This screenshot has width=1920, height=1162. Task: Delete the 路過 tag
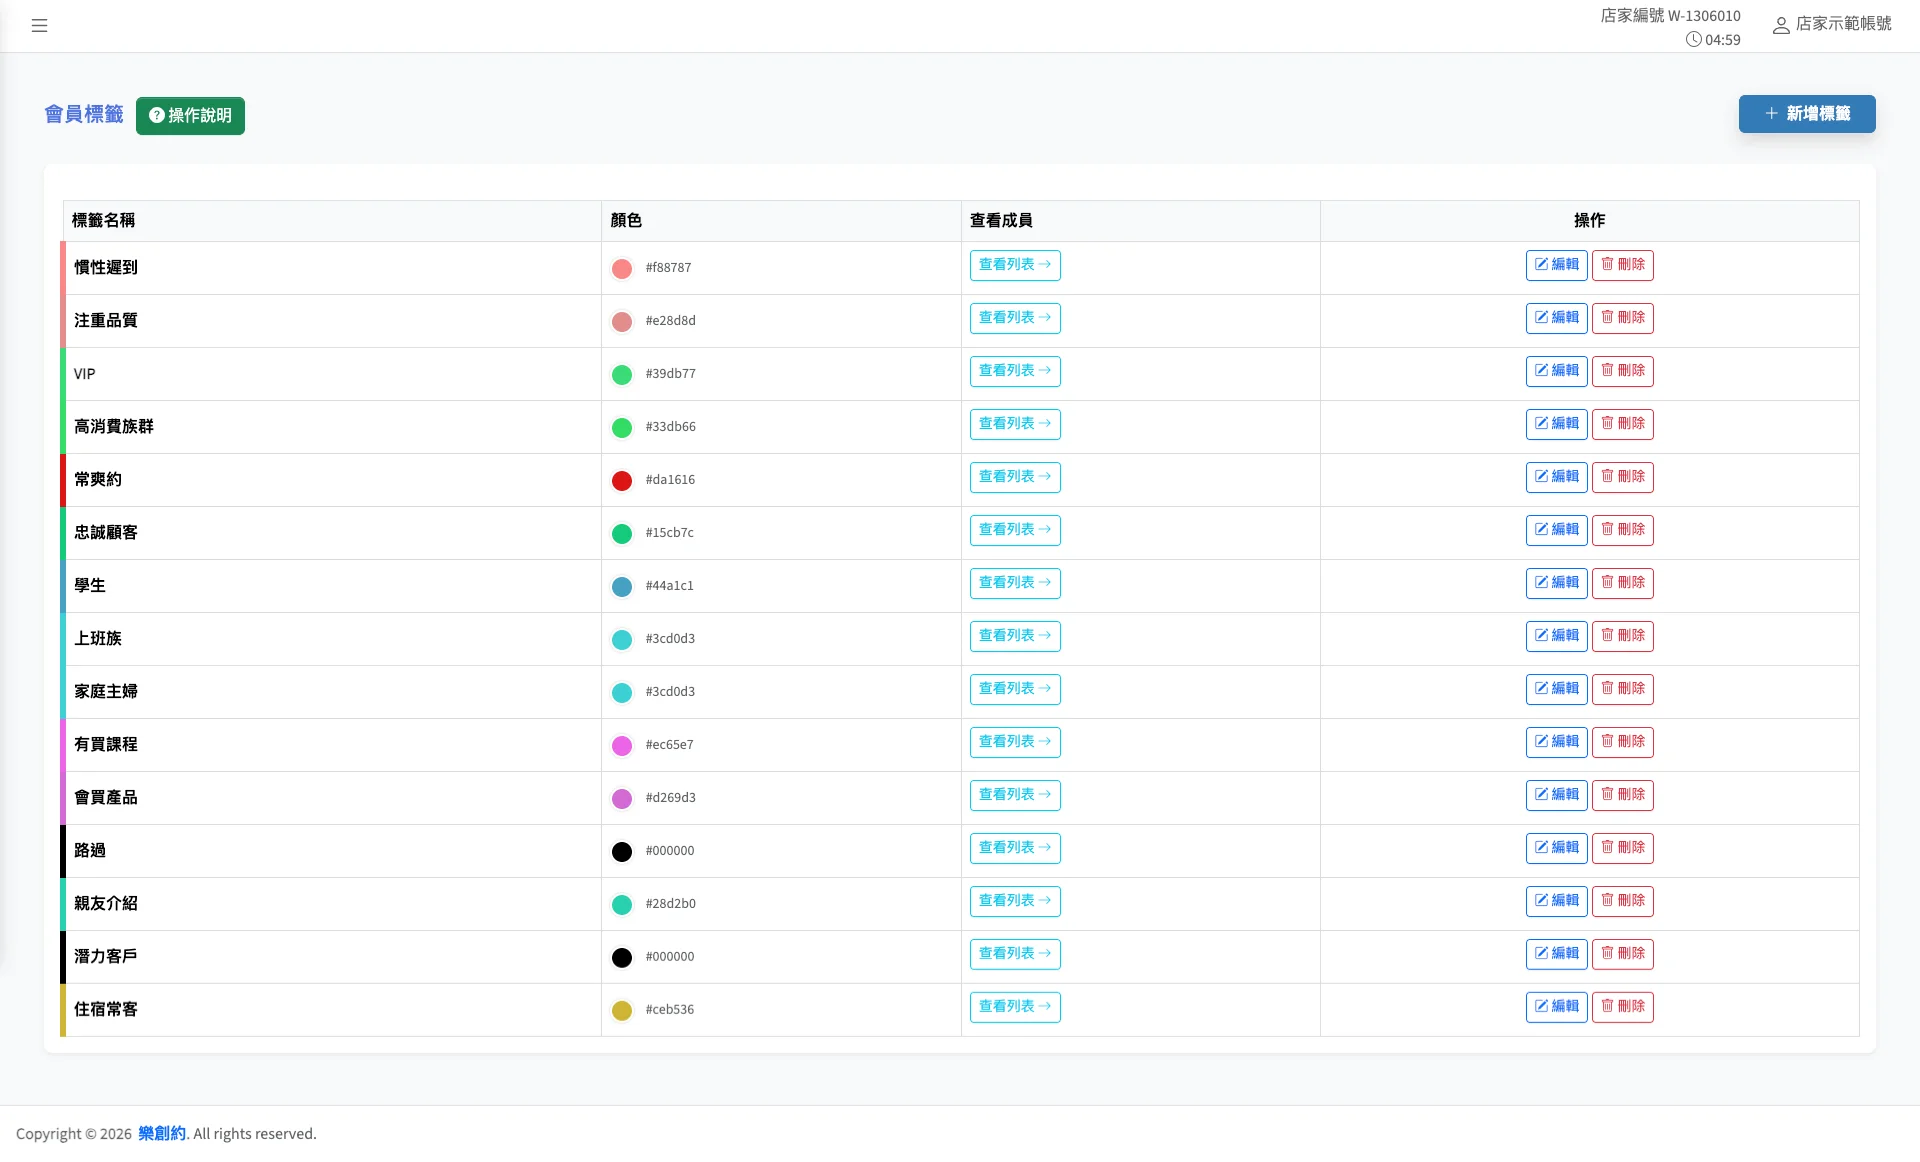point(1622,848)
